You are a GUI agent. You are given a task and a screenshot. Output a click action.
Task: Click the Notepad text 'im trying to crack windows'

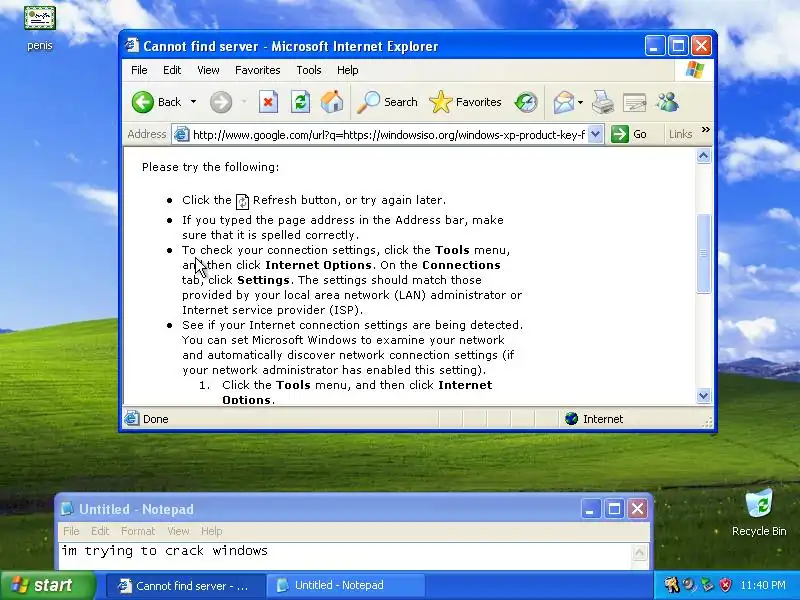click(x=164, y=551)
